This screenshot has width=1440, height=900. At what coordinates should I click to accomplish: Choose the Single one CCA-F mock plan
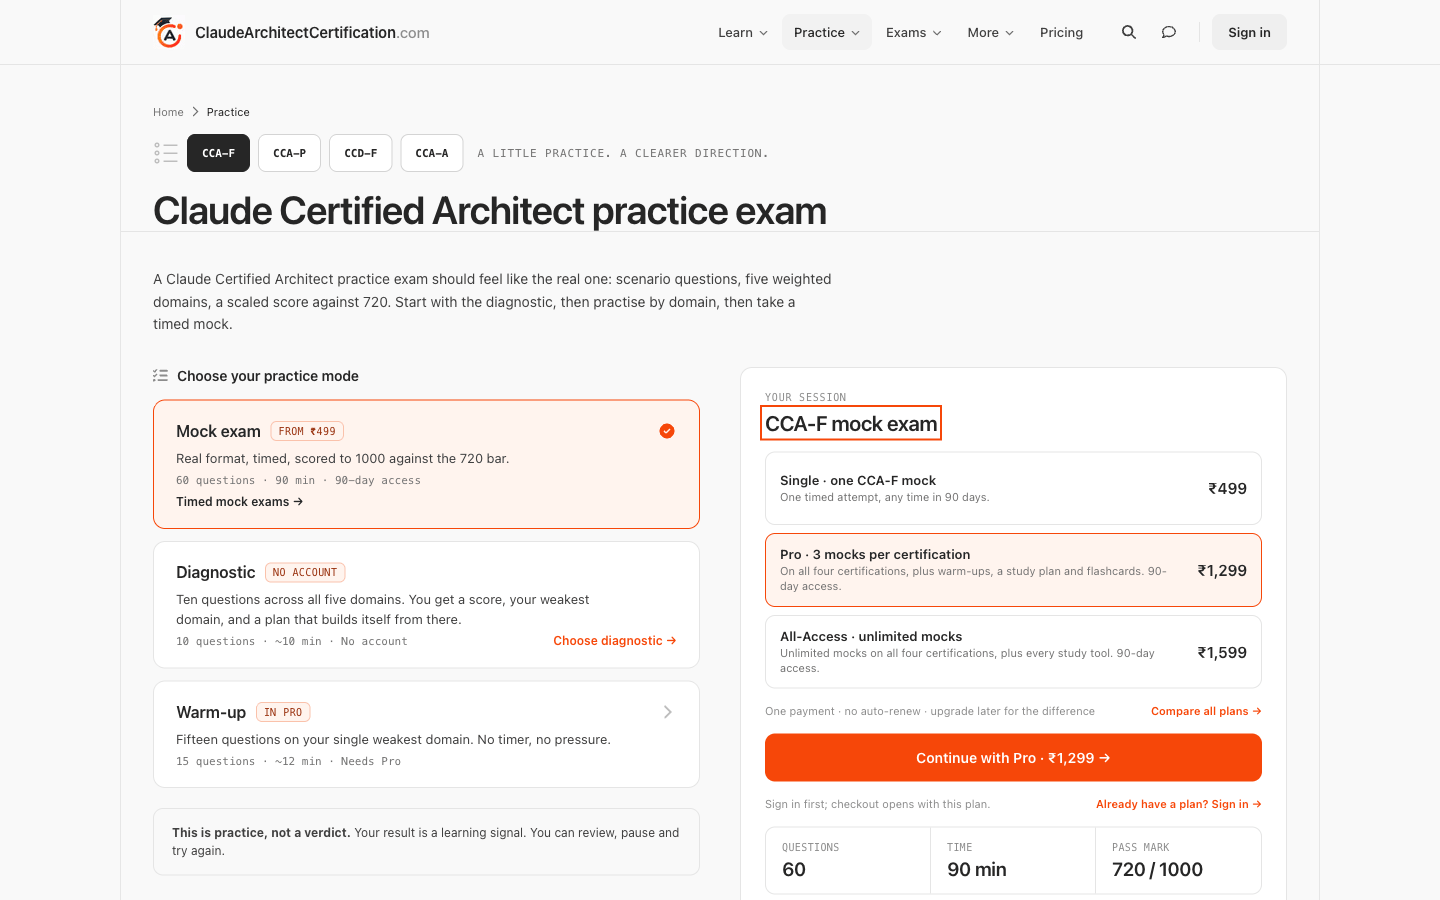(x=1013, y=488)
